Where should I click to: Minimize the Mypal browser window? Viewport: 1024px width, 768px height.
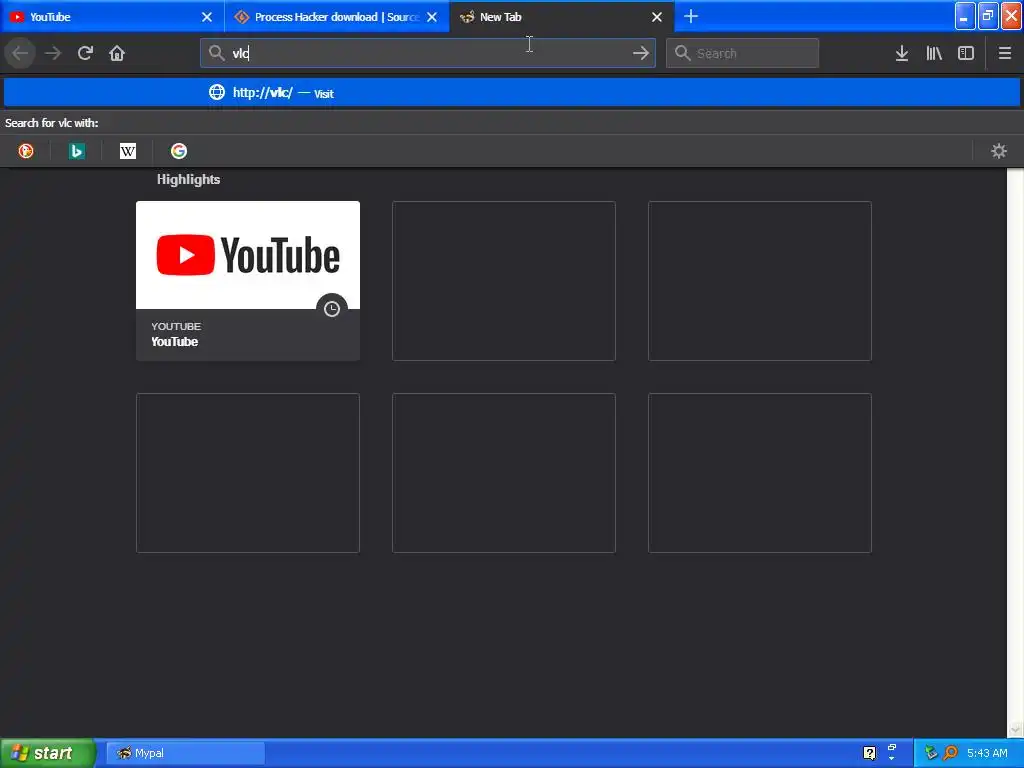pyautogui.click(x=965, y=16)
